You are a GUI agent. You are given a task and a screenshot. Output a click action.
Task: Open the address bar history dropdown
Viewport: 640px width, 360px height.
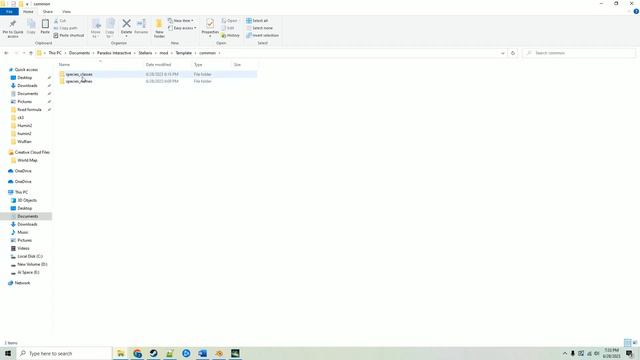point(503,53)
